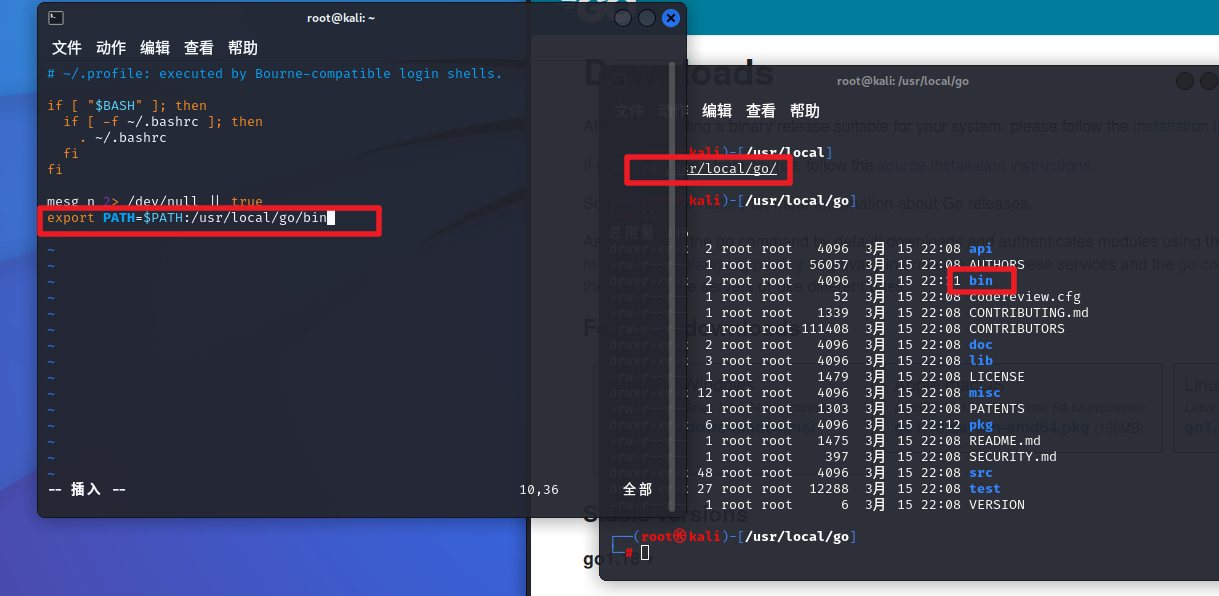Click the 'doc' directory in the listing
Image resolution: width=1219 pixels, height=596 pixels.
[981, 344]
